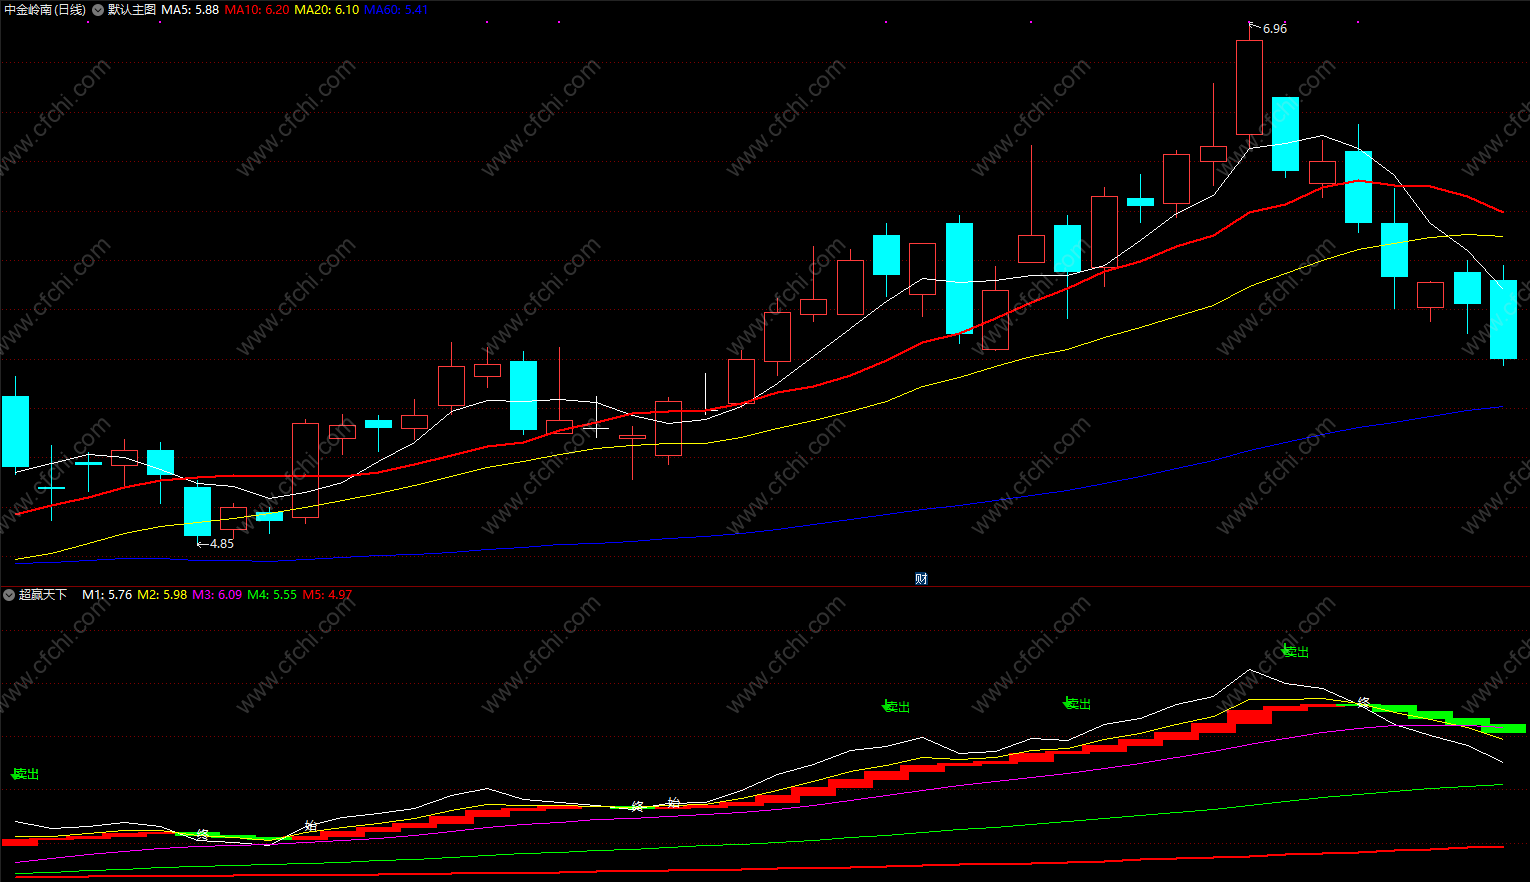Open the dropdown arrow beside 超赢天下
This screenshot has width=1530, height=882.
click(x=9, y=595)
